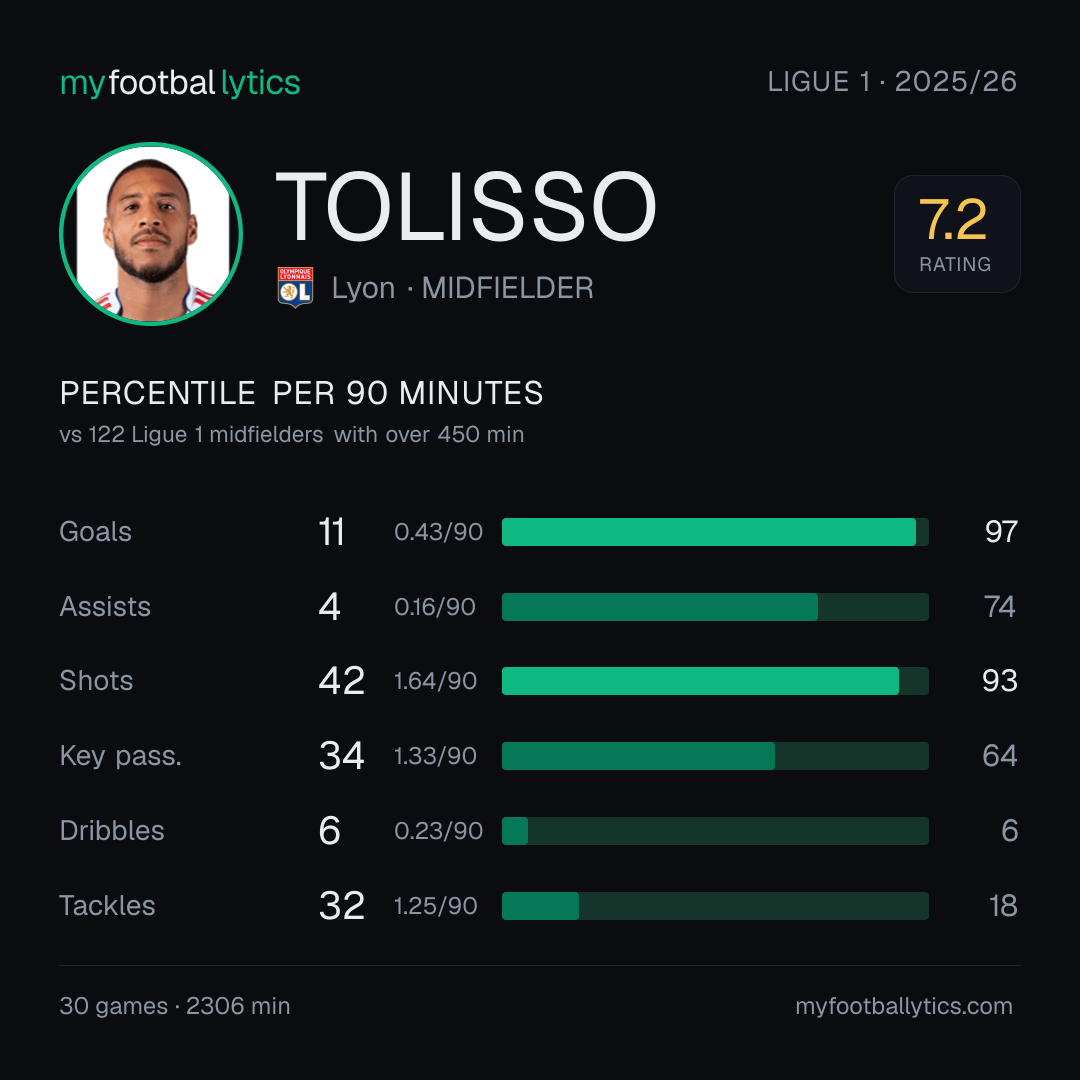Image resolution: width=1080 pixels, height=1080 pixels.
Task: Click the Goals stat label
Action: pos(95,532)
